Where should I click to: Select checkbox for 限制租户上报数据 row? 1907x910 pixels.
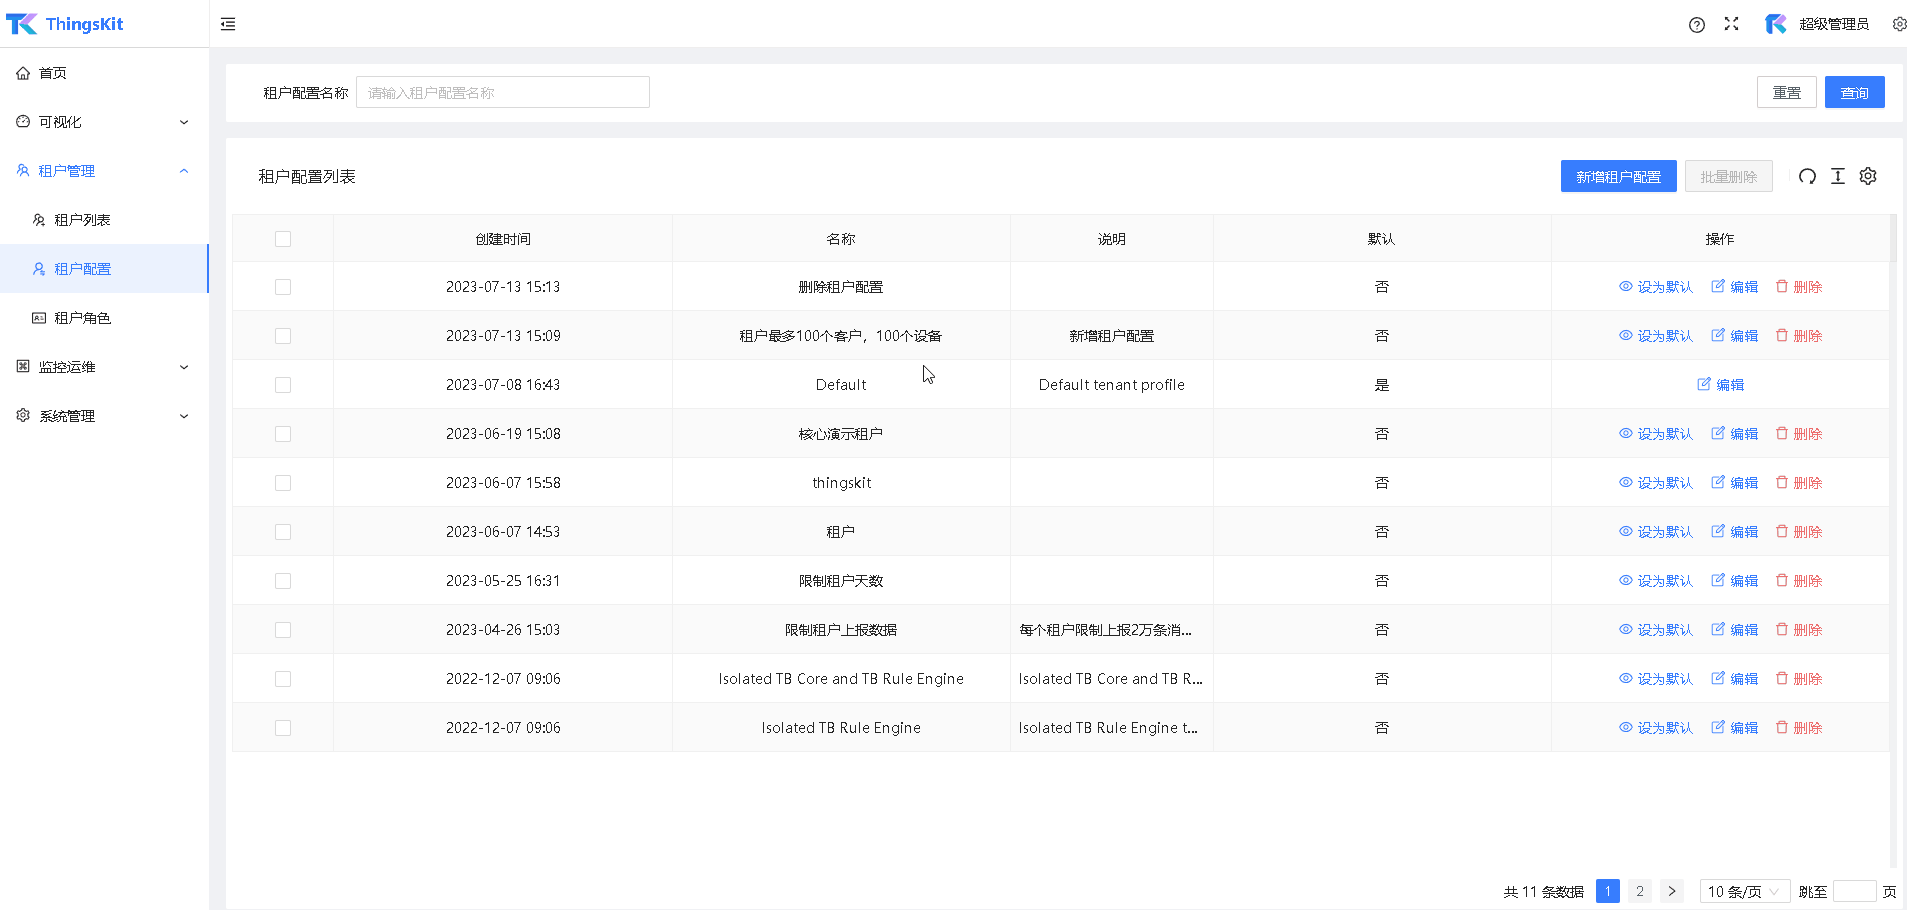[283, 630]
